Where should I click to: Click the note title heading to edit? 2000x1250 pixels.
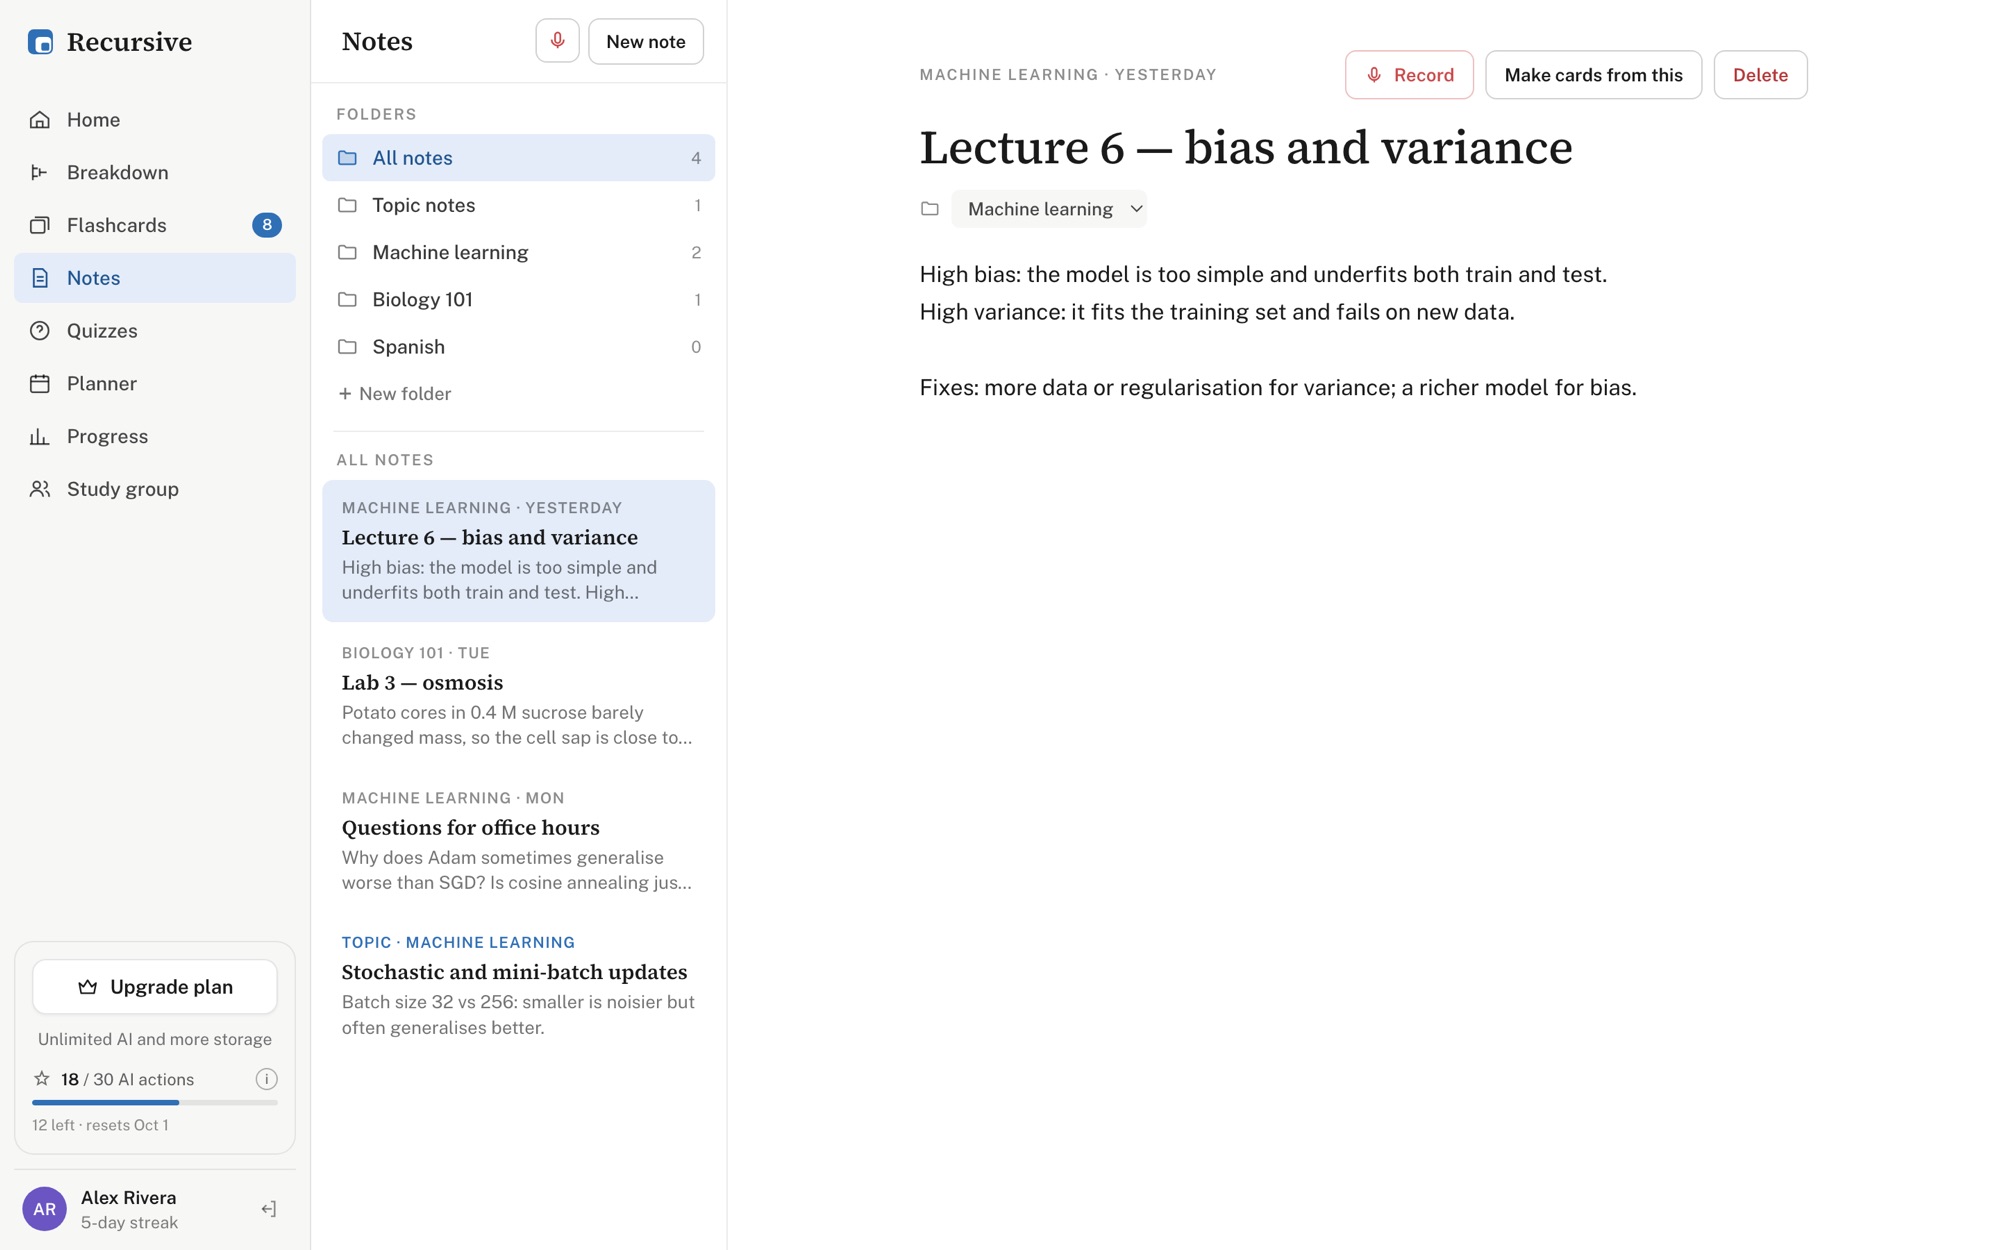click(x=1245, y=148)
